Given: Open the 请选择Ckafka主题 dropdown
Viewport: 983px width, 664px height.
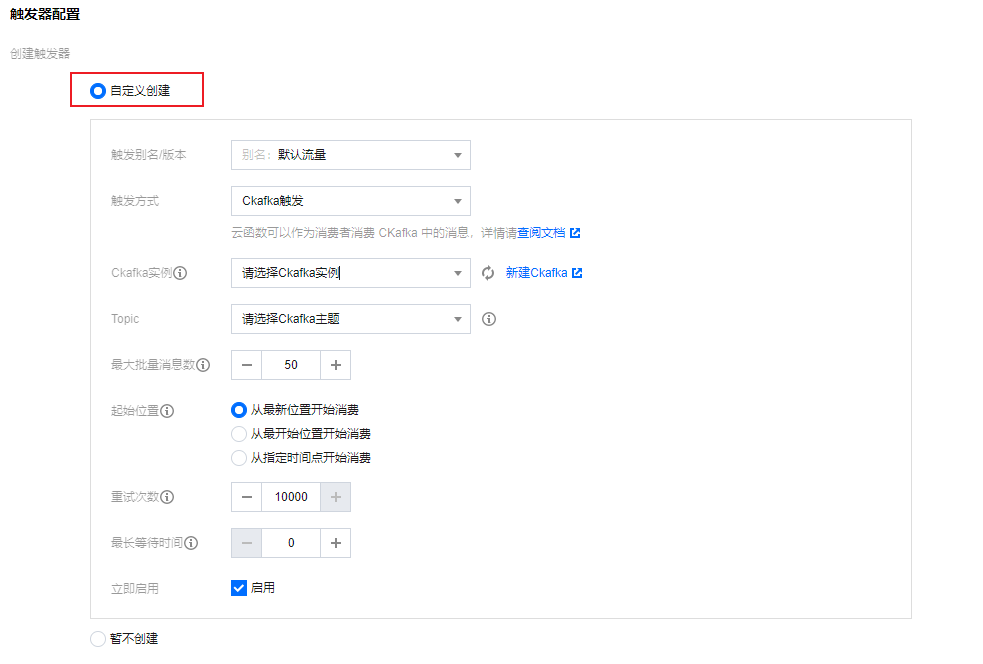Looking at the screenshot, I should click(x=351, y=319).
